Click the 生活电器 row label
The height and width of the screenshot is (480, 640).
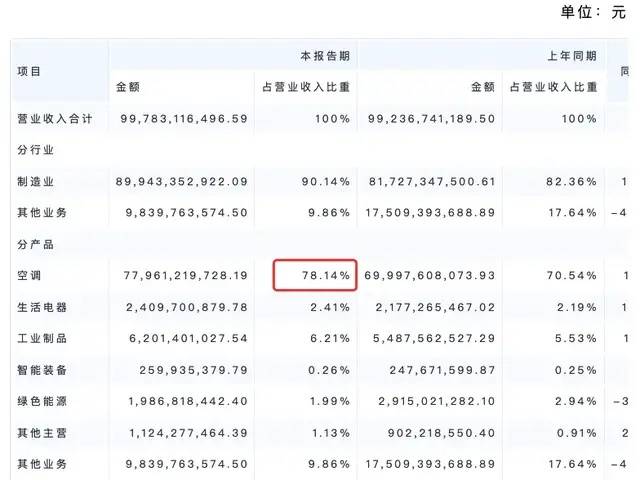(x=42, y=307)
